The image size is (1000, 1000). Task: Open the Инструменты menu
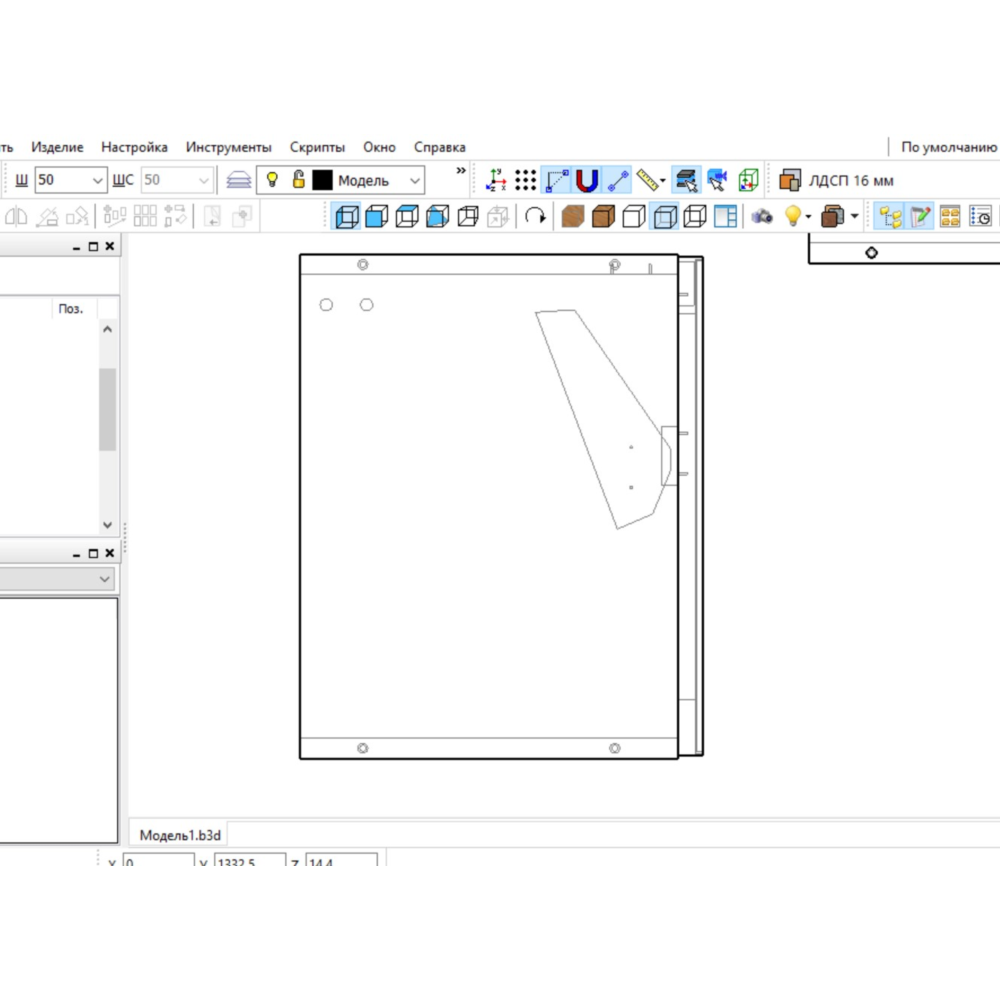[x=228, y=147]
